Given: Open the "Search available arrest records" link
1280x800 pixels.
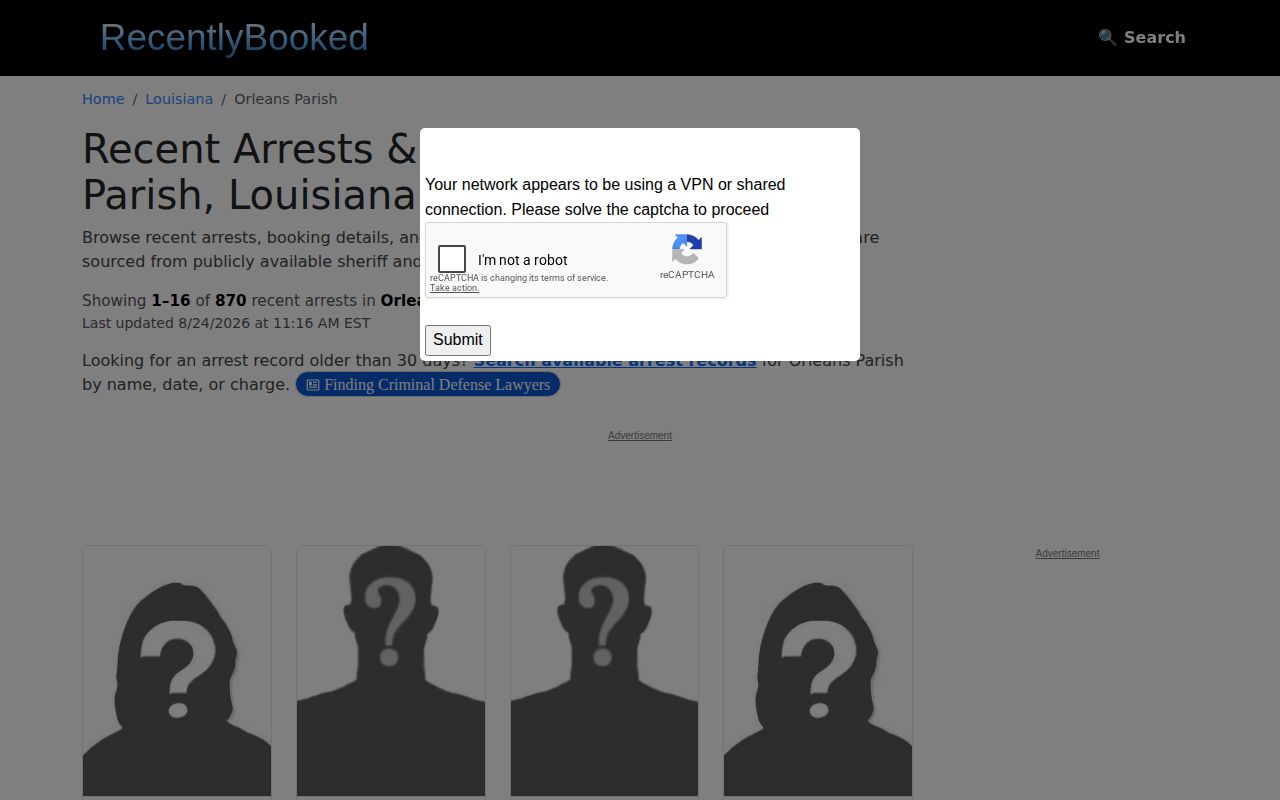Looking at the screenshot, I should point(615,361).
